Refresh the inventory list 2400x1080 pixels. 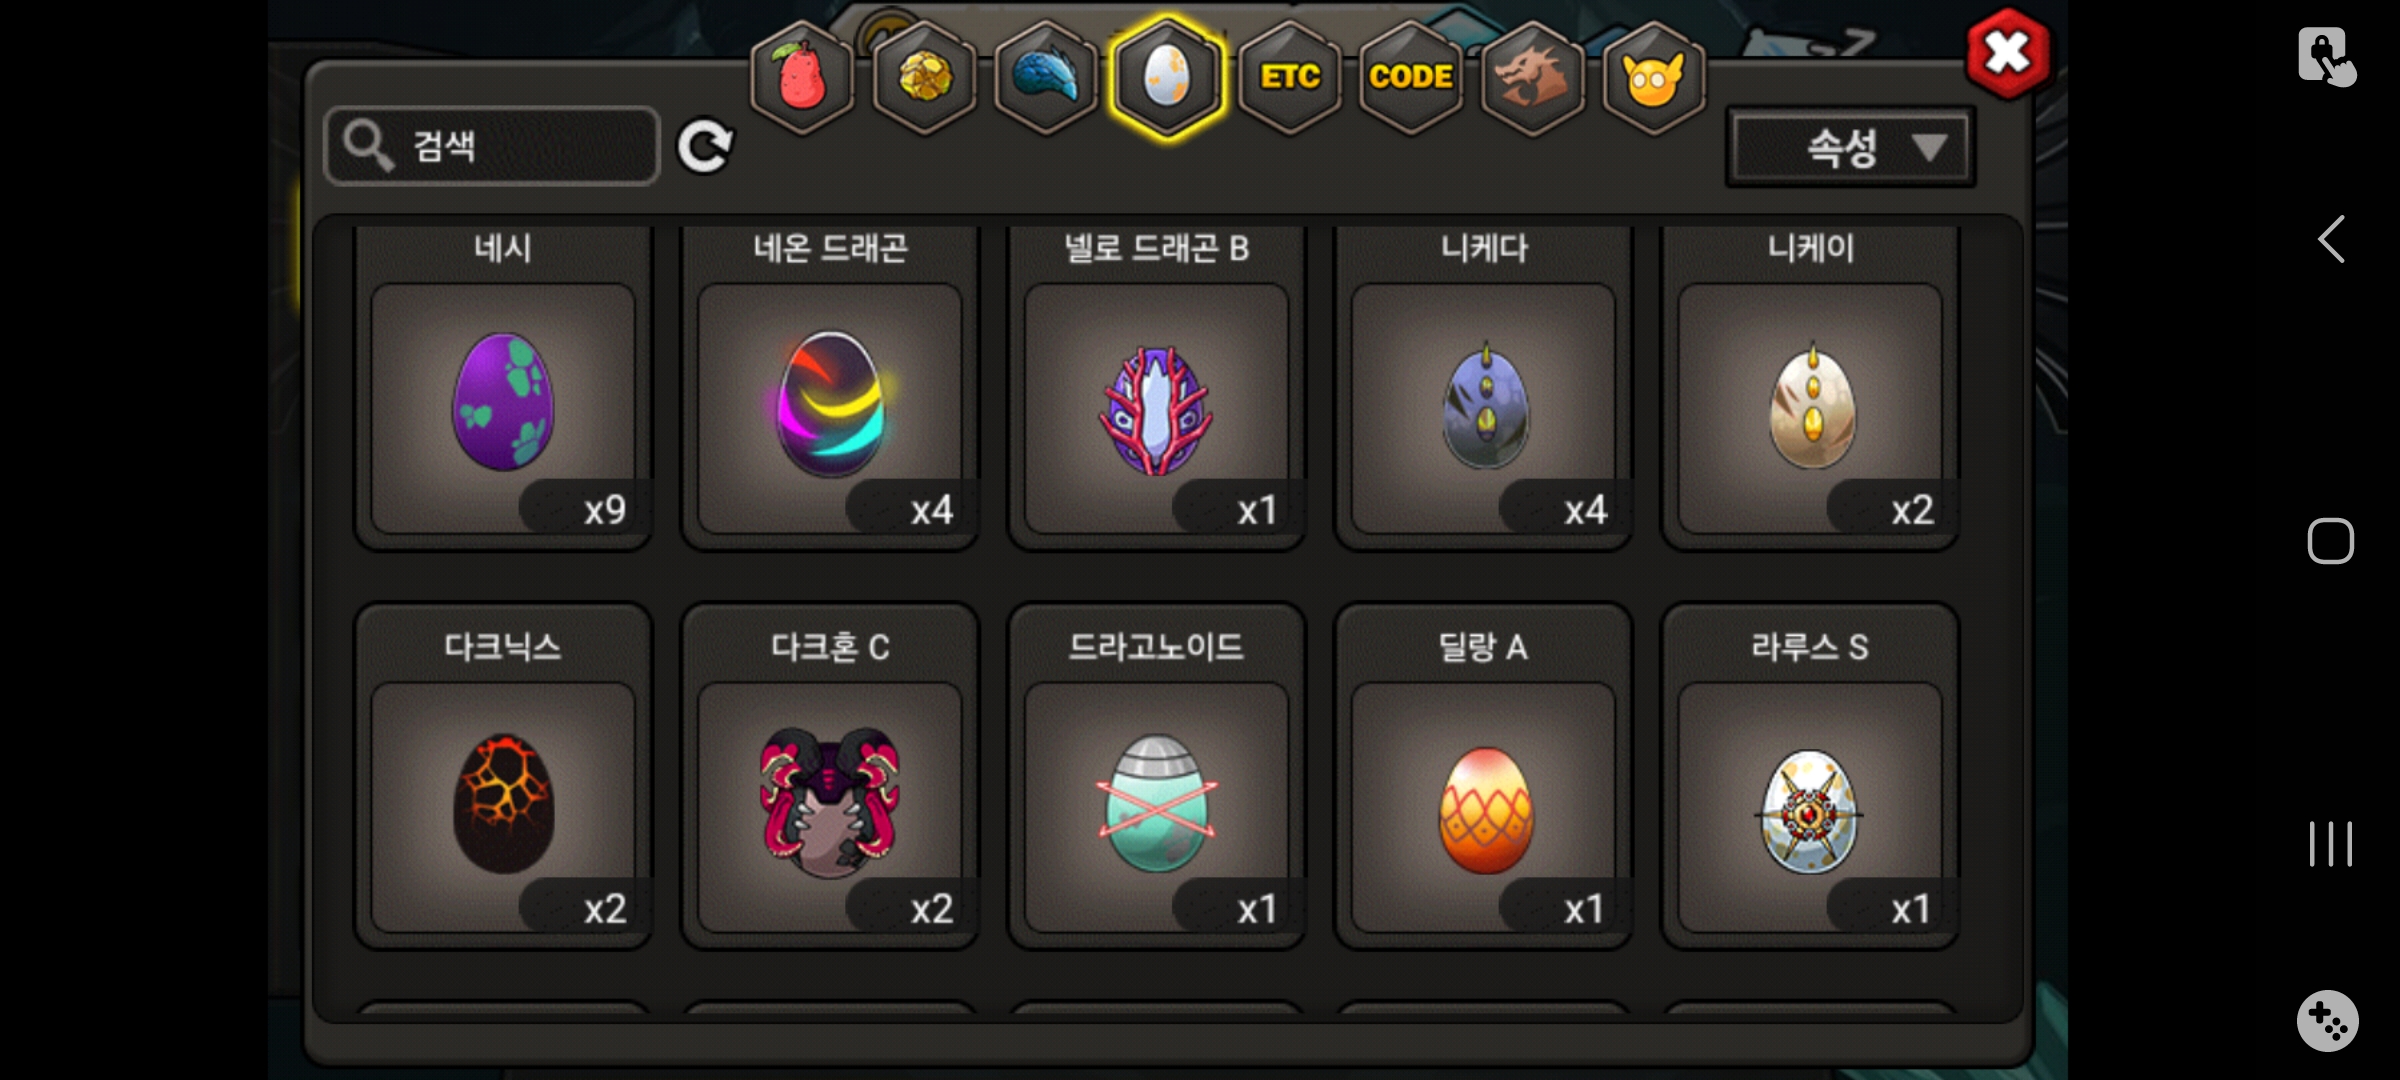pyautogui.click(x=705, y=147)
